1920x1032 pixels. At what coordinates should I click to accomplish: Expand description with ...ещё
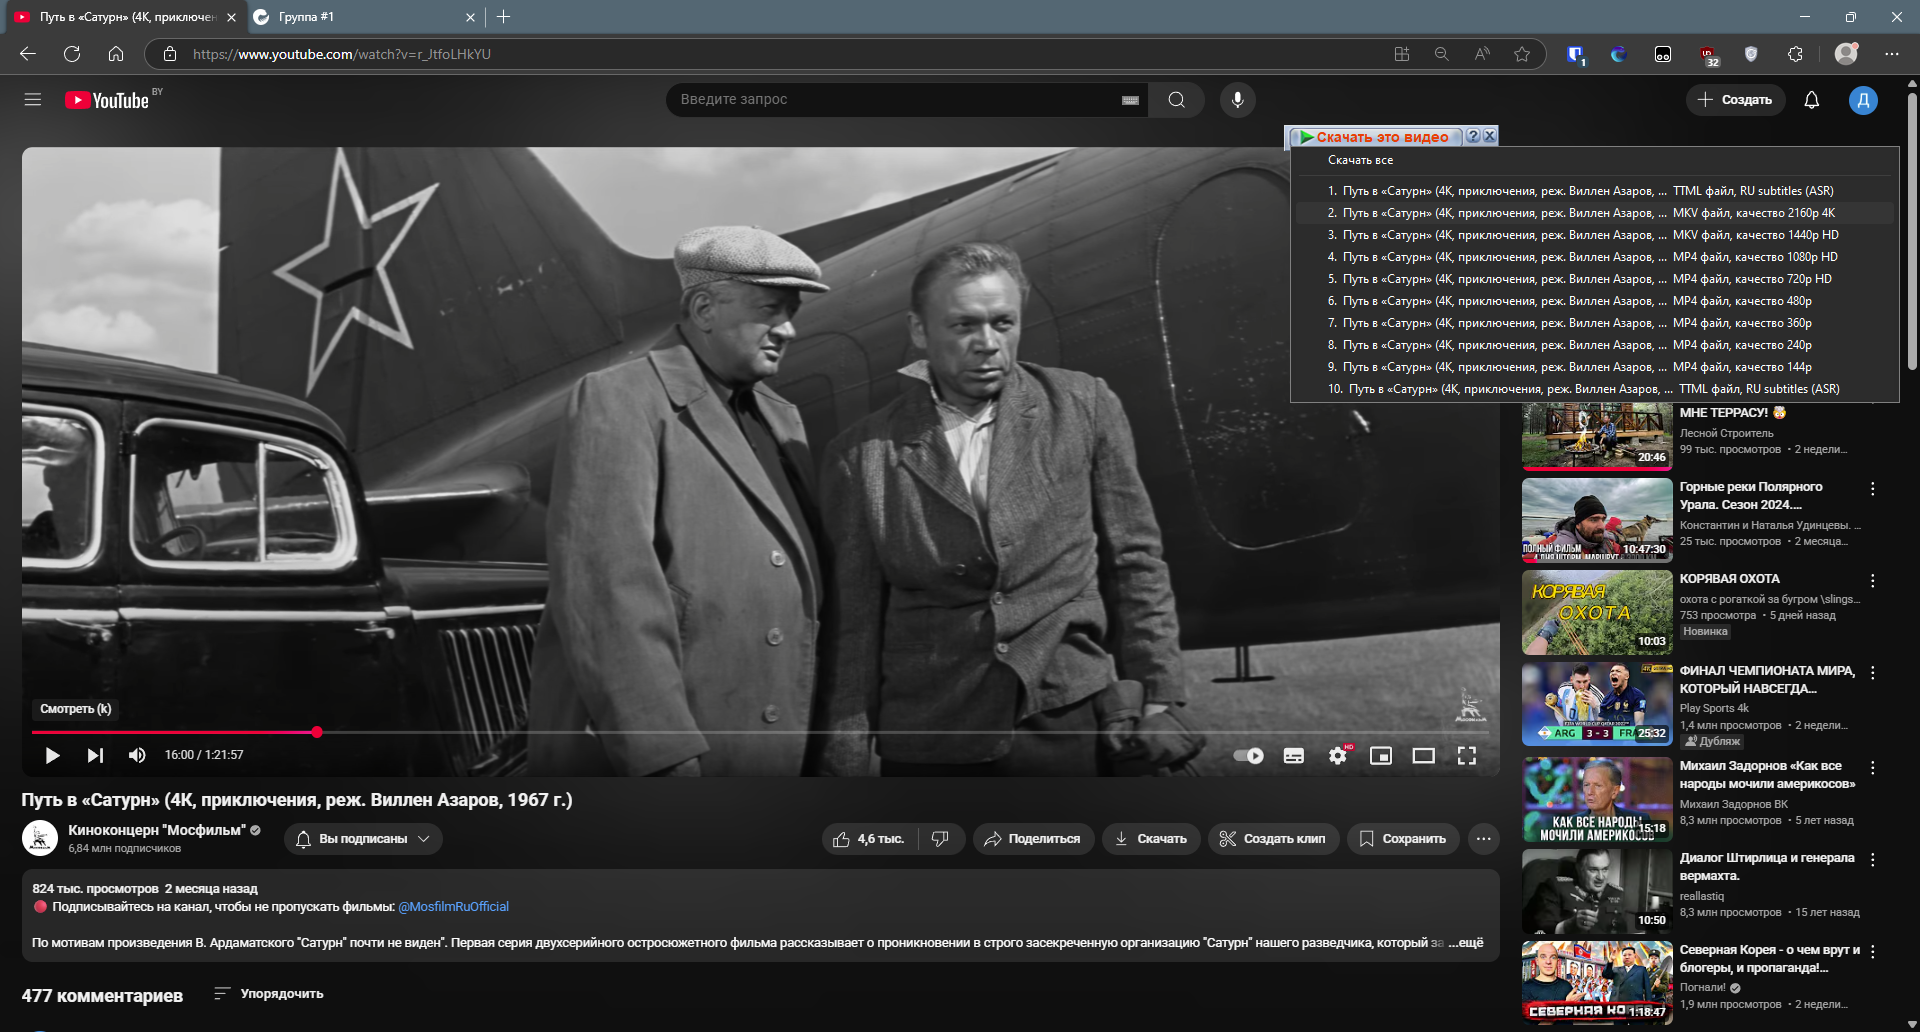point(1466,943)
